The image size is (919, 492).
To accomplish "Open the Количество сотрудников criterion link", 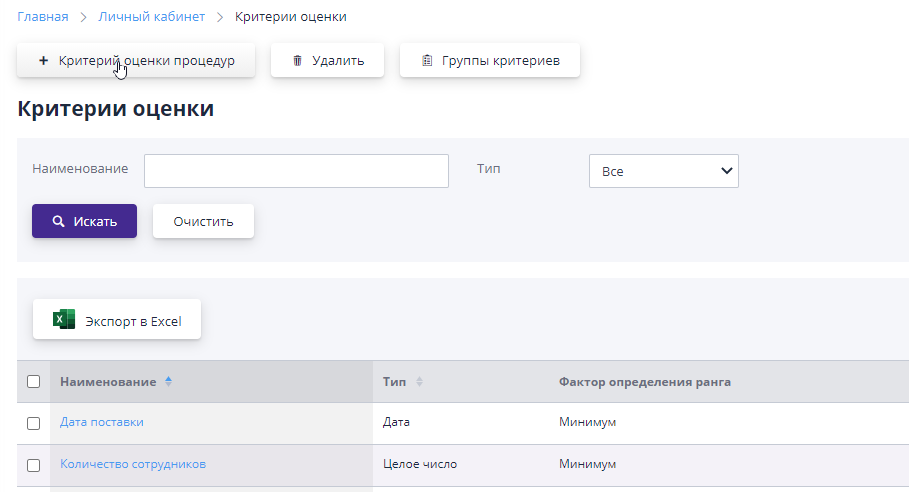I will pyautogui.click(x=133, y=464).
